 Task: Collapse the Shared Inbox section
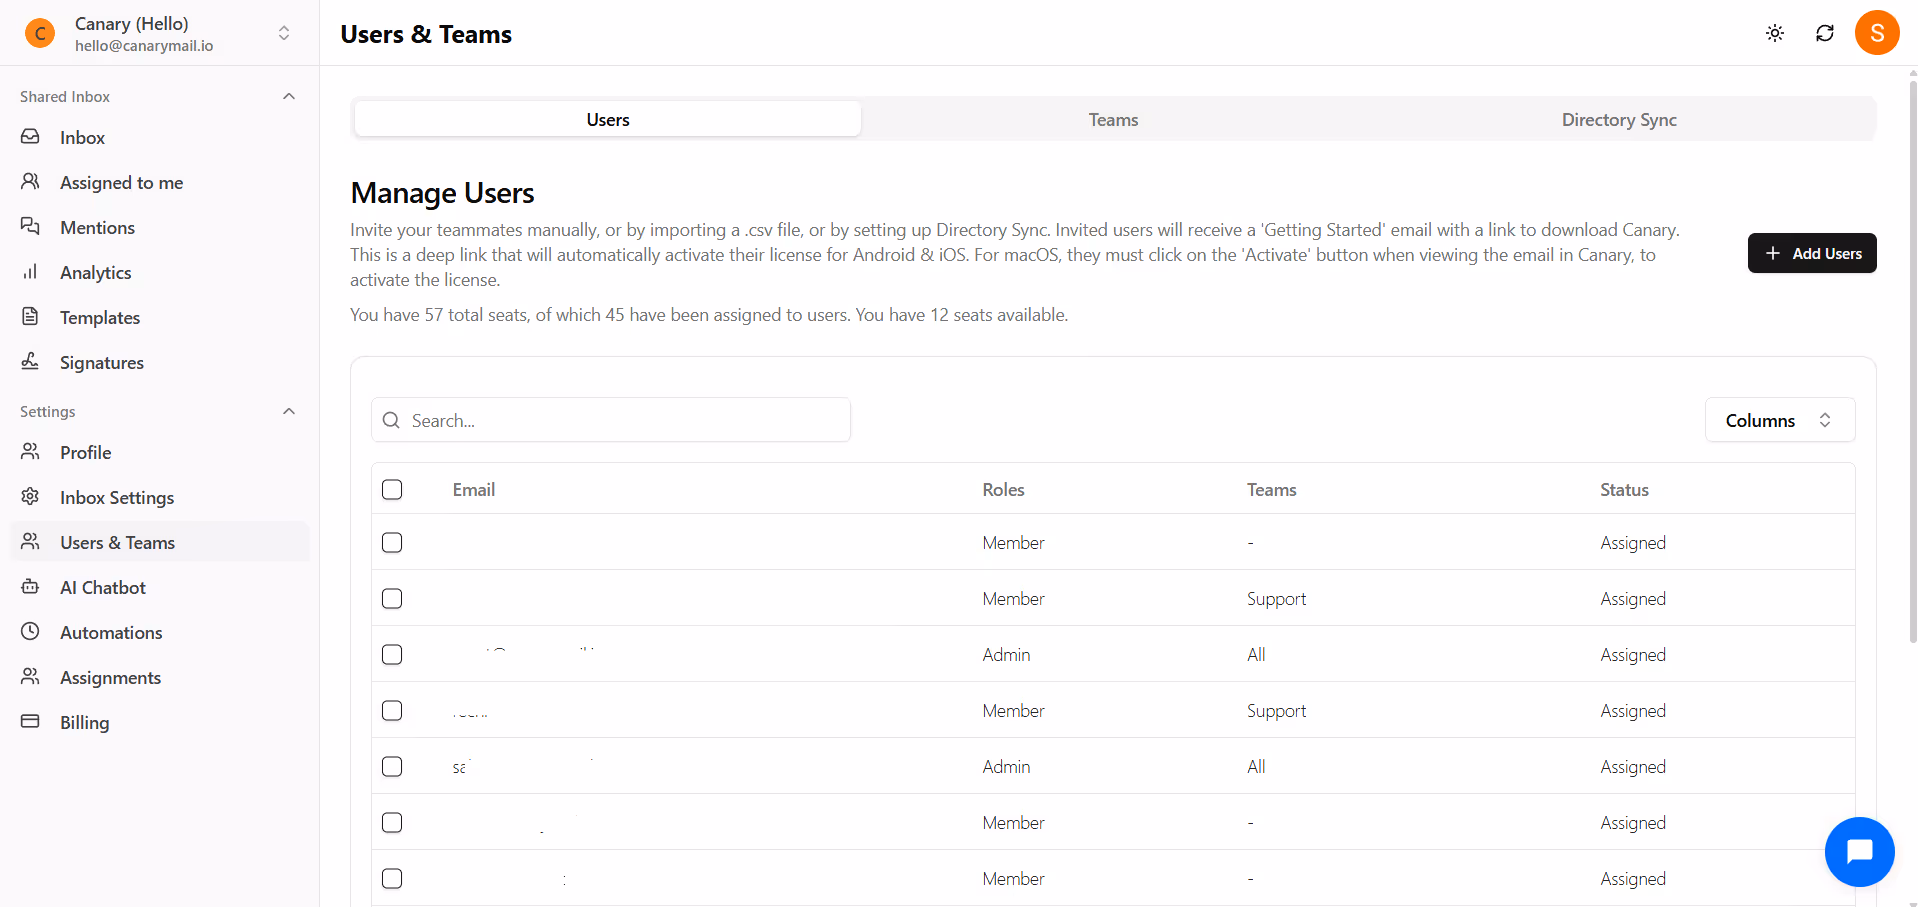click(289, 96)
